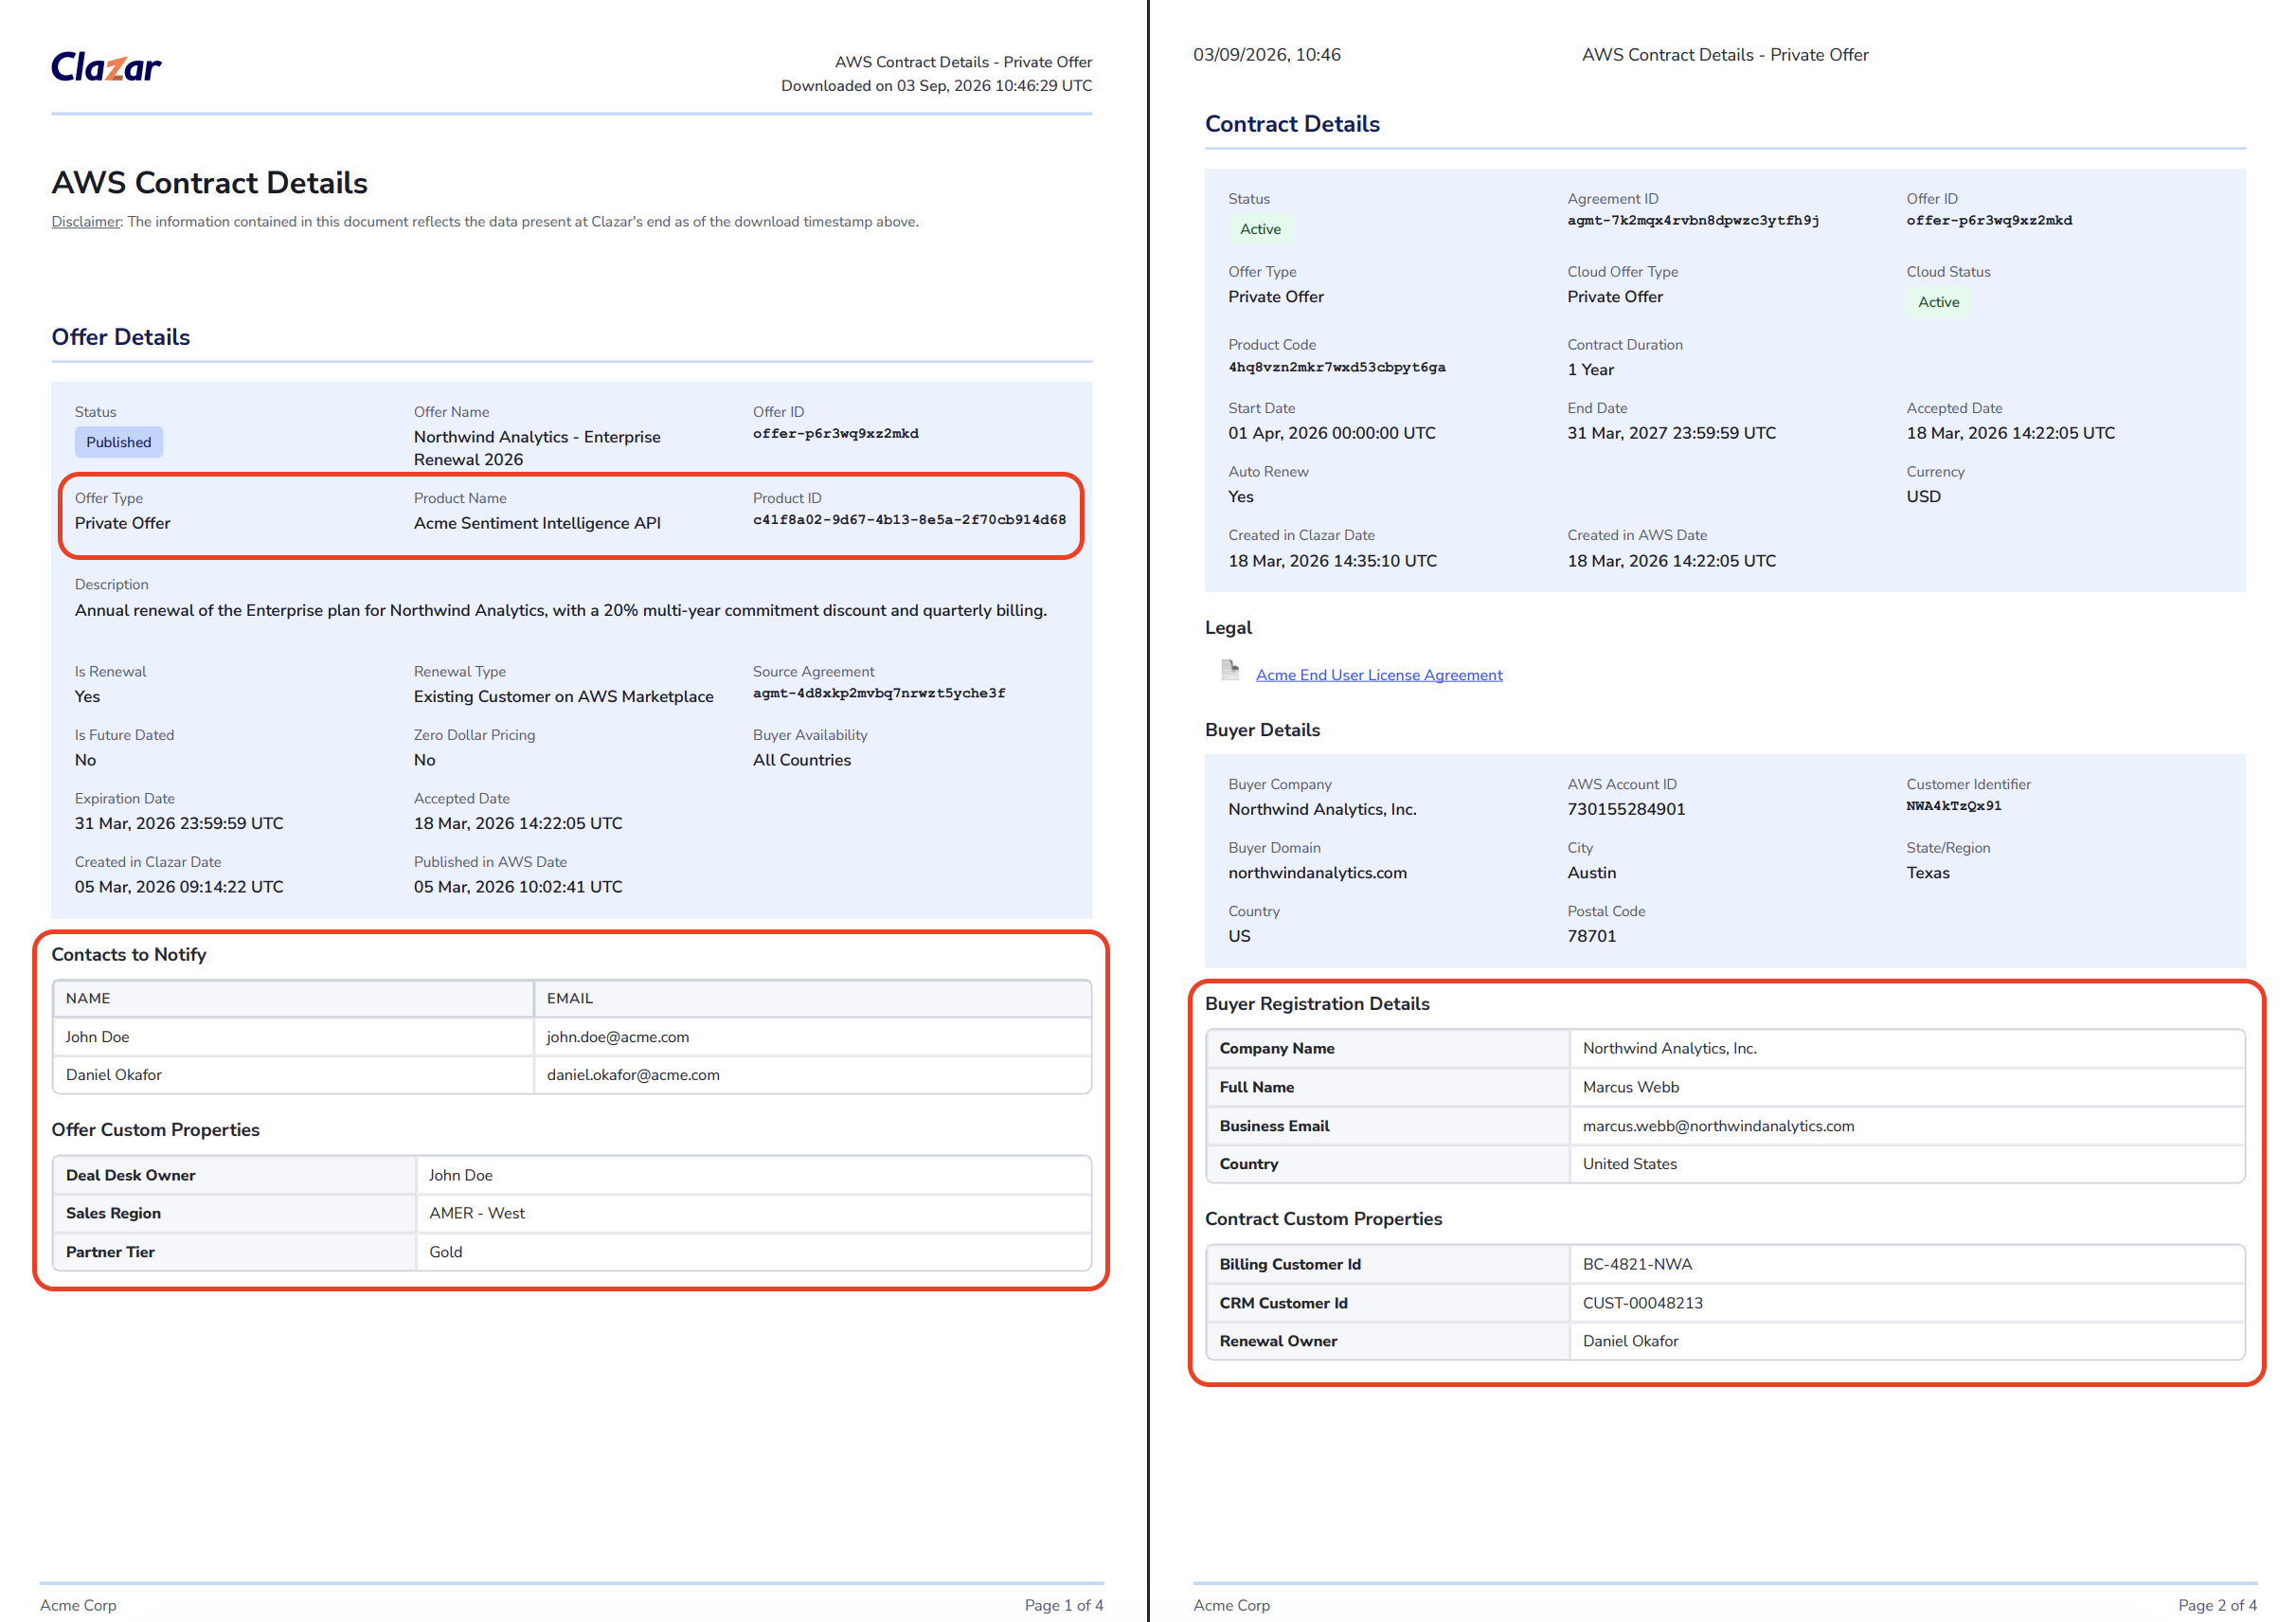This screenshot has width=2296, height=1622.
Task: Click the Agreement ID value
Action: [x=1692, y=221]
